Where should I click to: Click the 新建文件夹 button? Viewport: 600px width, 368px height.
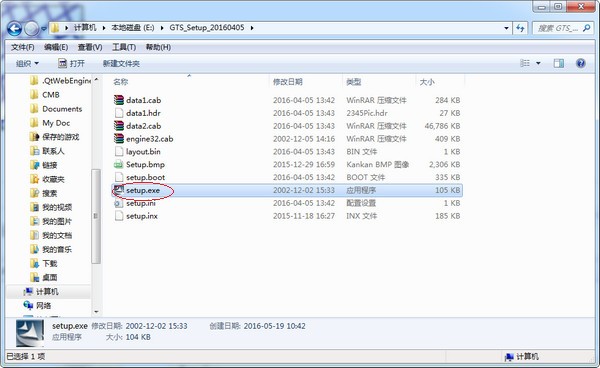(121, 64)
